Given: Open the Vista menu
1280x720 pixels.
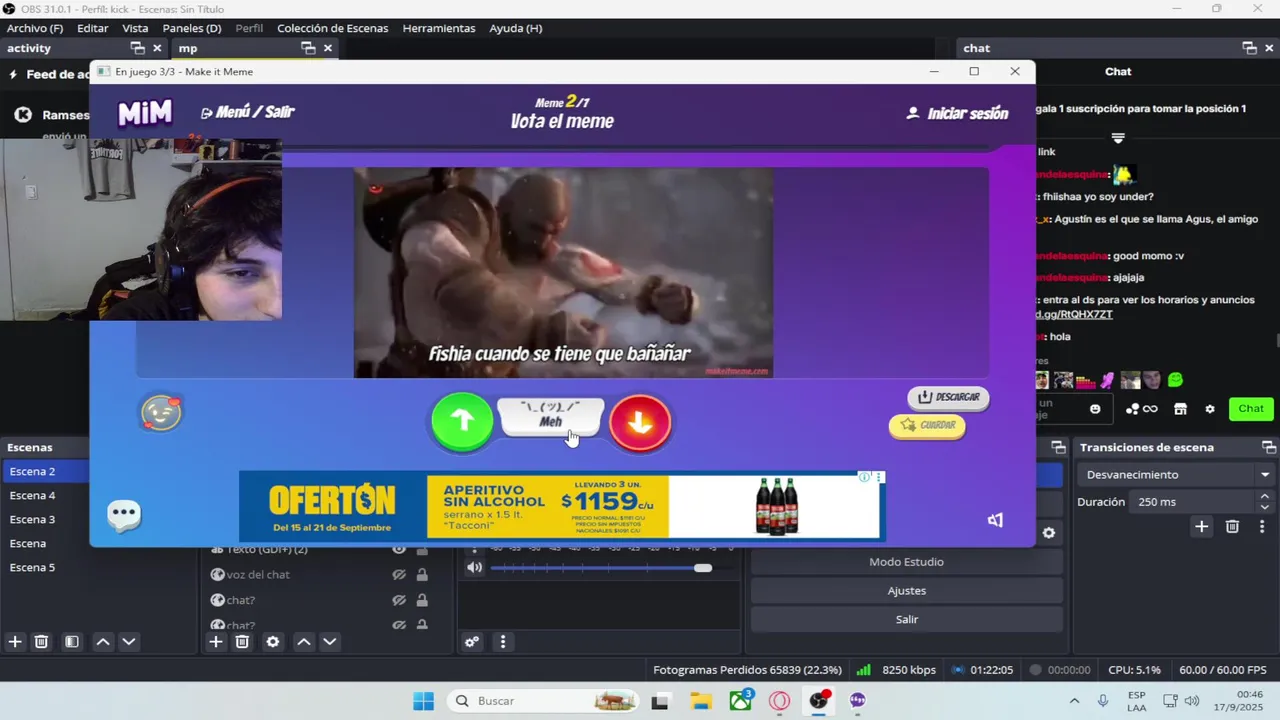Looking at the screenshot, I should tap(135, 28).
